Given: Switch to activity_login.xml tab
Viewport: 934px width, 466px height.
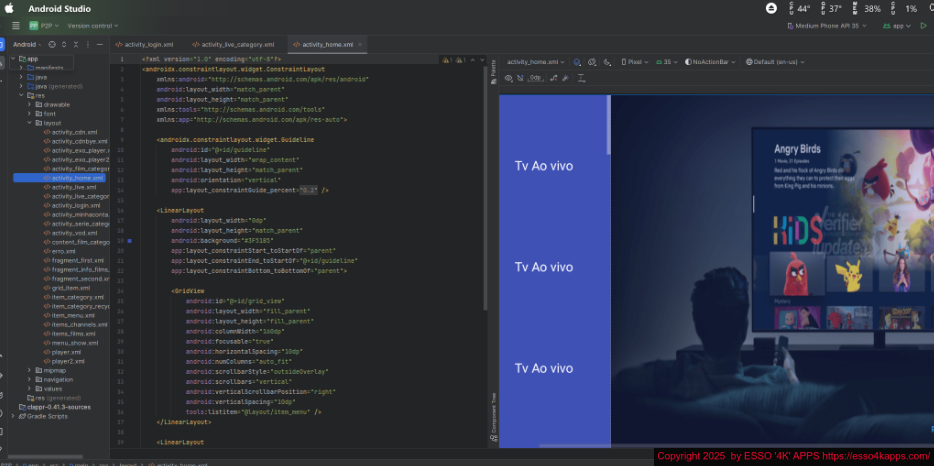Looking at the screenshot, I should pos(144,45).
